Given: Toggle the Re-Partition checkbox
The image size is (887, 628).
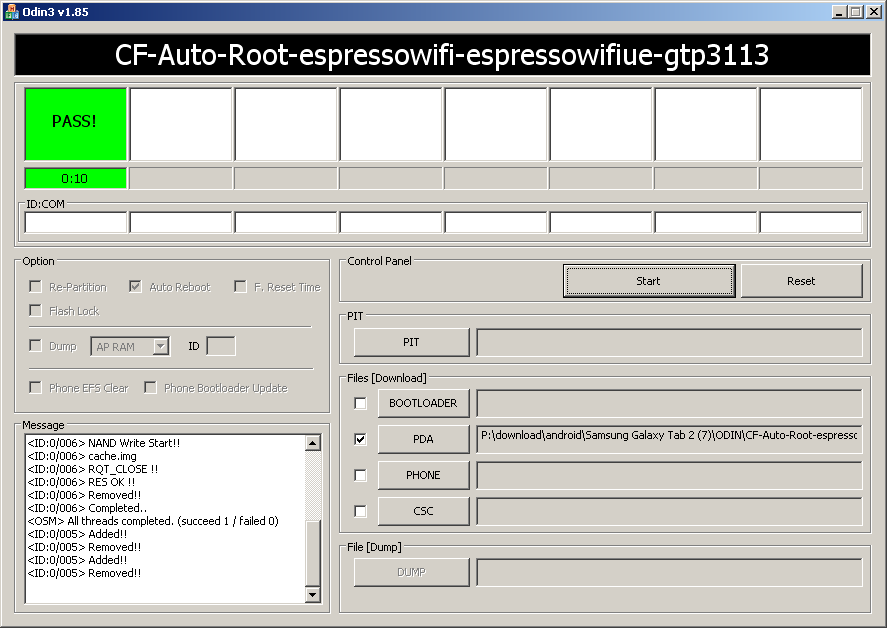Looking at the screenshot, I should point(35,287).
